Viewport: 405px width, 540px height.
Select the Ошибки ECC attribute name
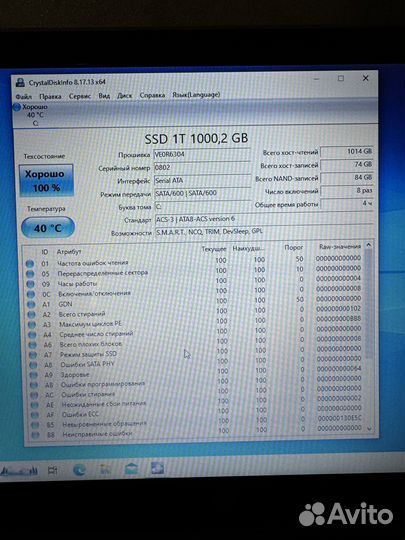(80, 414)
